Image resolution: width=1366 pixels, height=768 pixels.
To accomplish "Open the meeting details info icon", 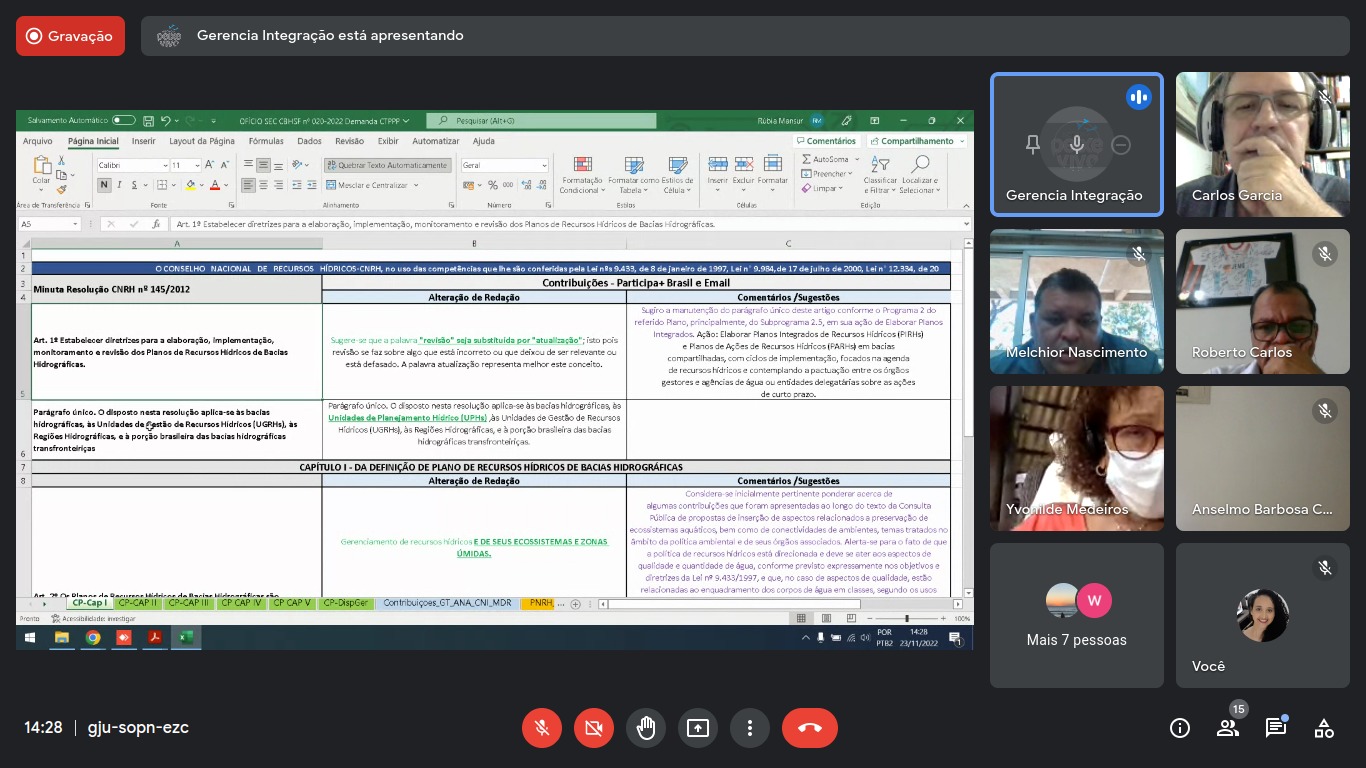I will pos(1180,728).
